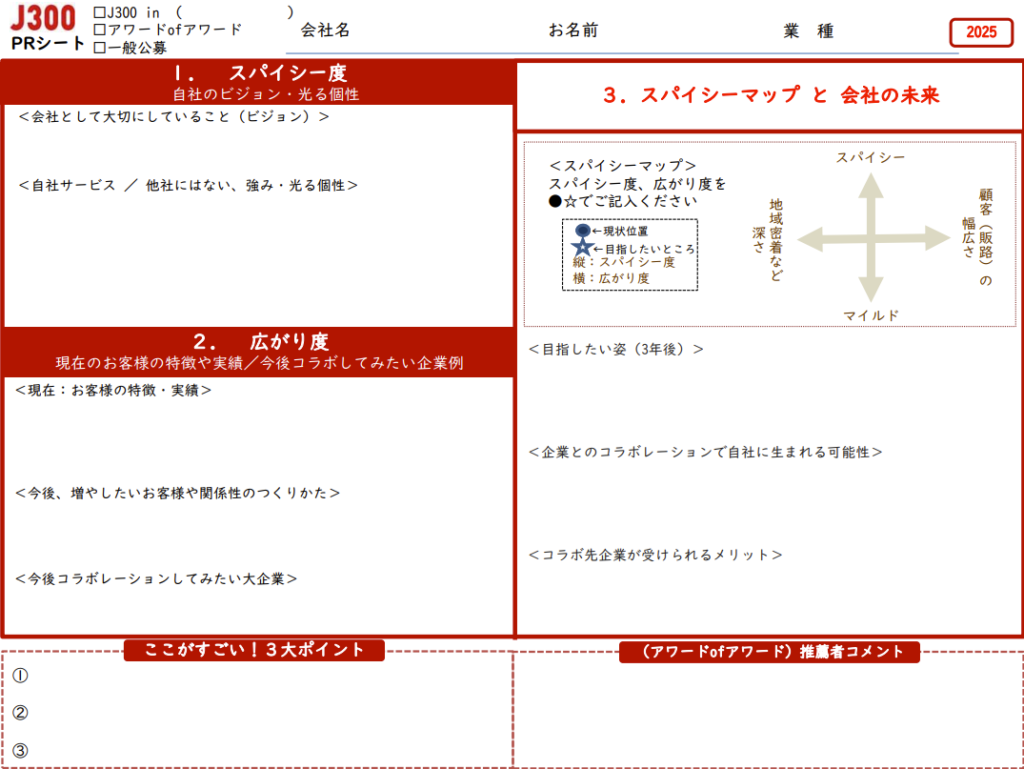The image size is (1024, 769).
Task: Click the ここがすごい！３大ポイント banner
Action: (x=254, y=650)
